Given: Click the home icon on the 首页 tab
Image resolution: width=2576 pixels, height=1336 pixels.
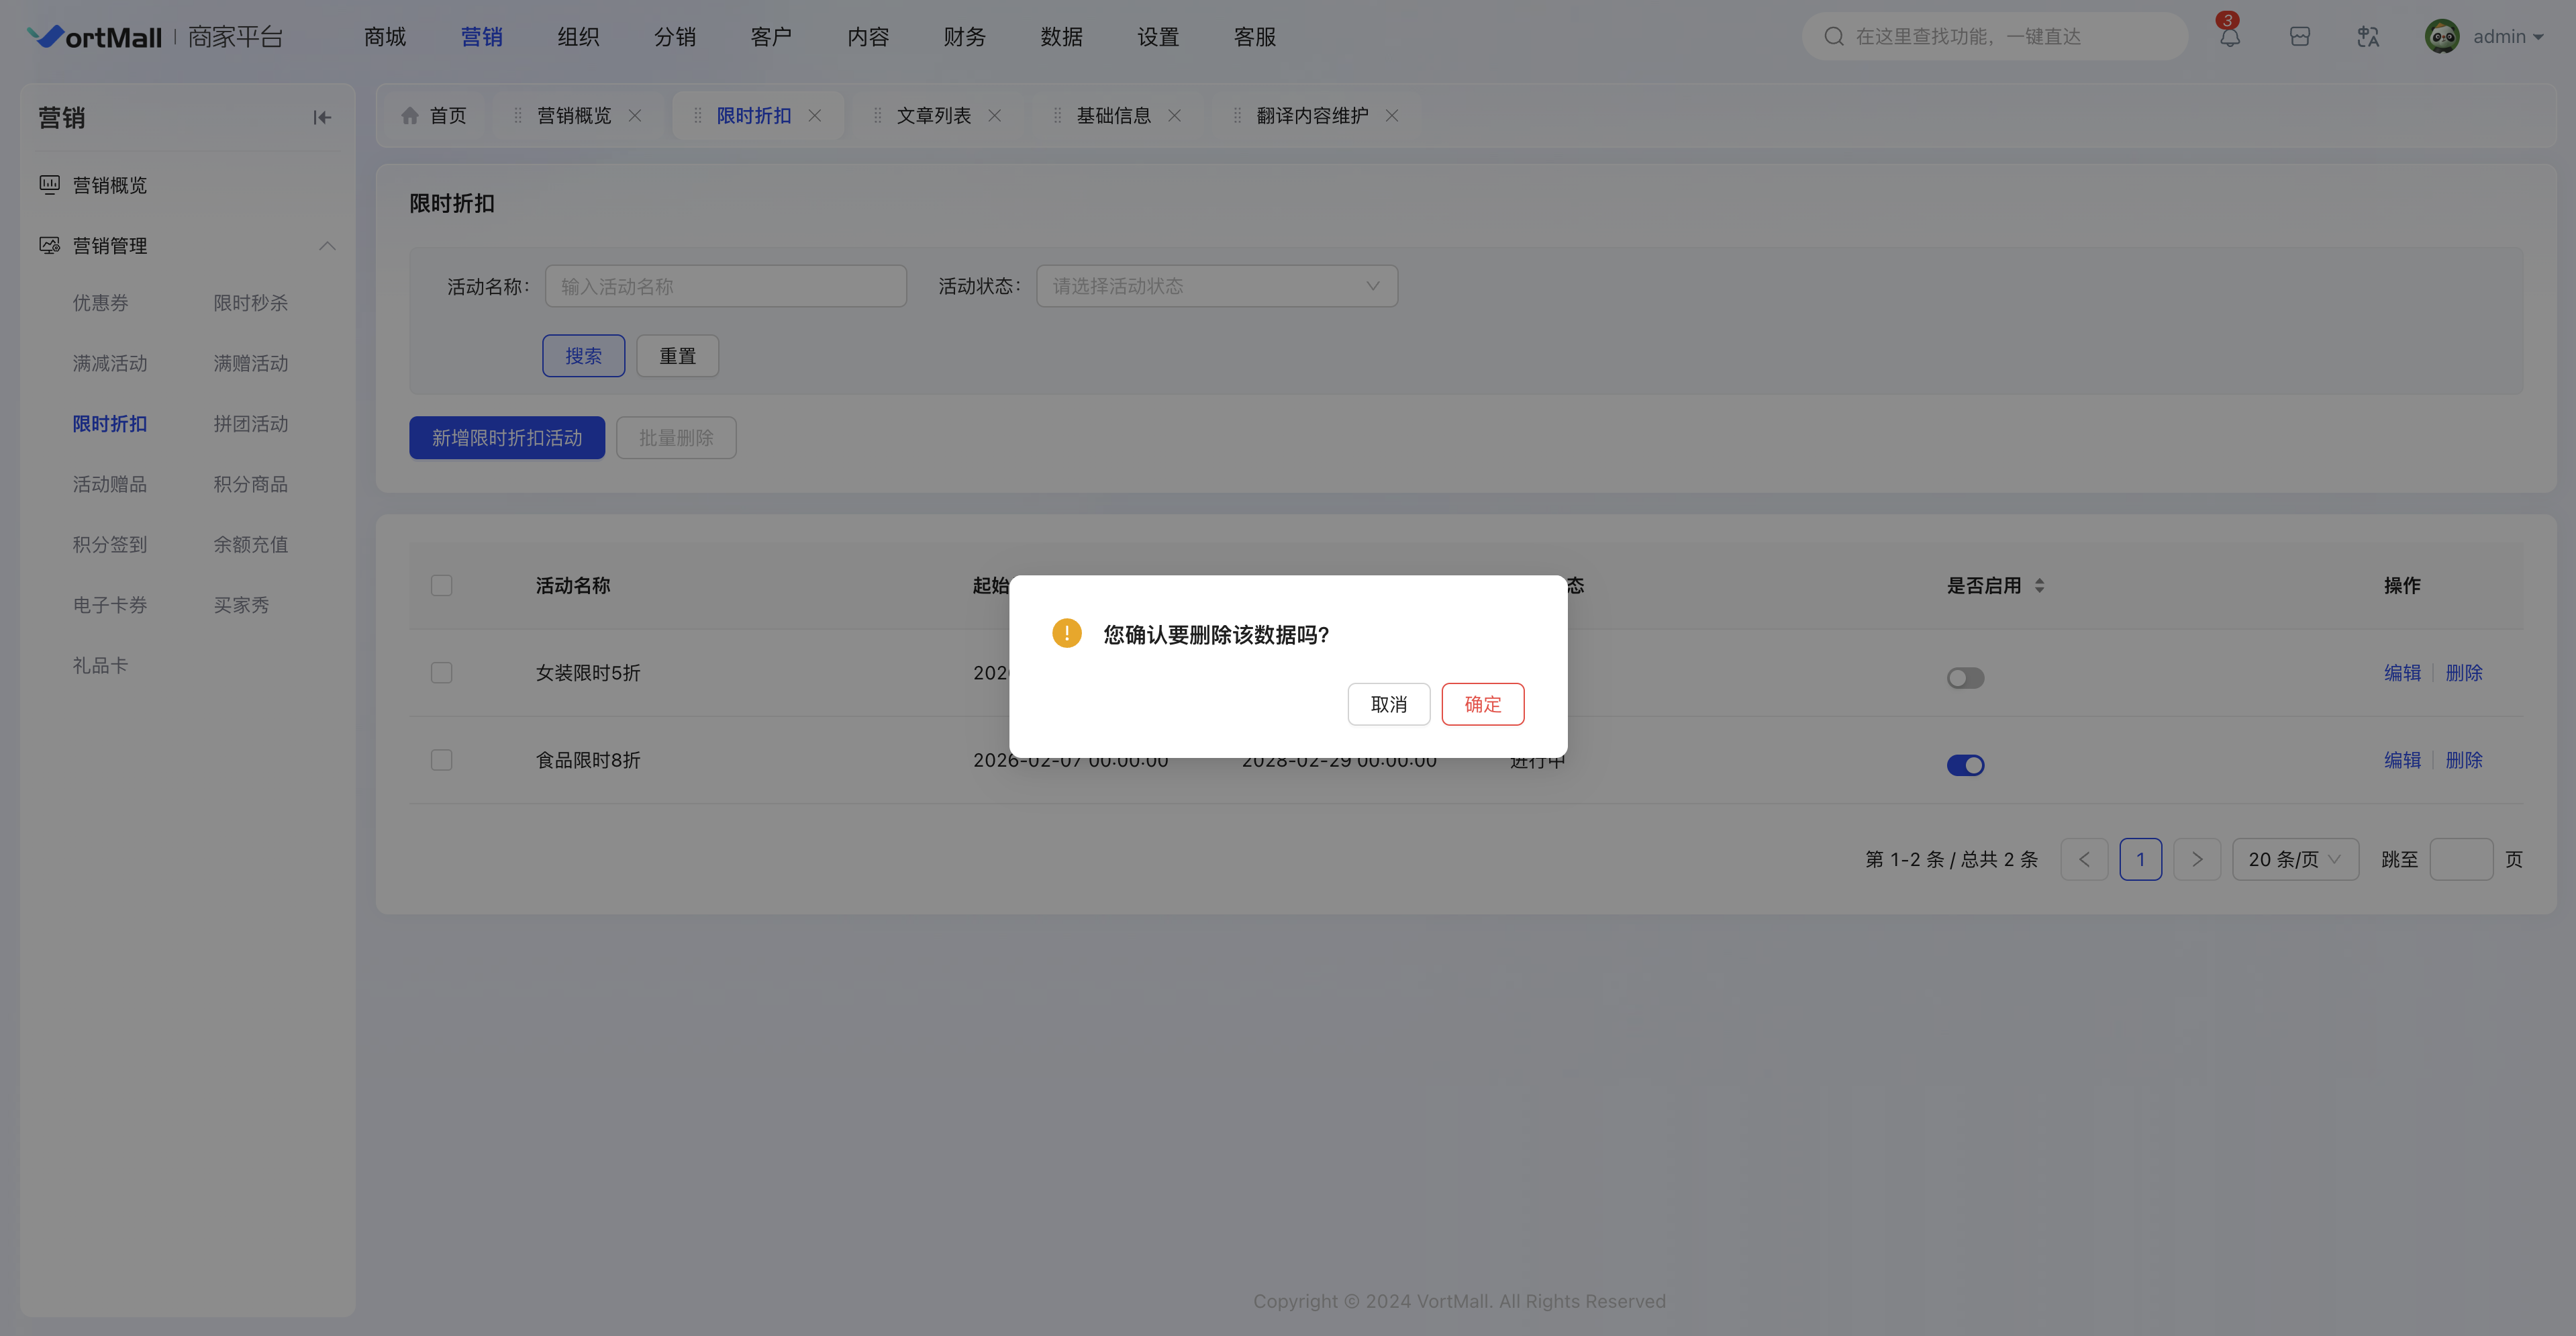Looking at the screenshot, I should click(x=410, y=116).
